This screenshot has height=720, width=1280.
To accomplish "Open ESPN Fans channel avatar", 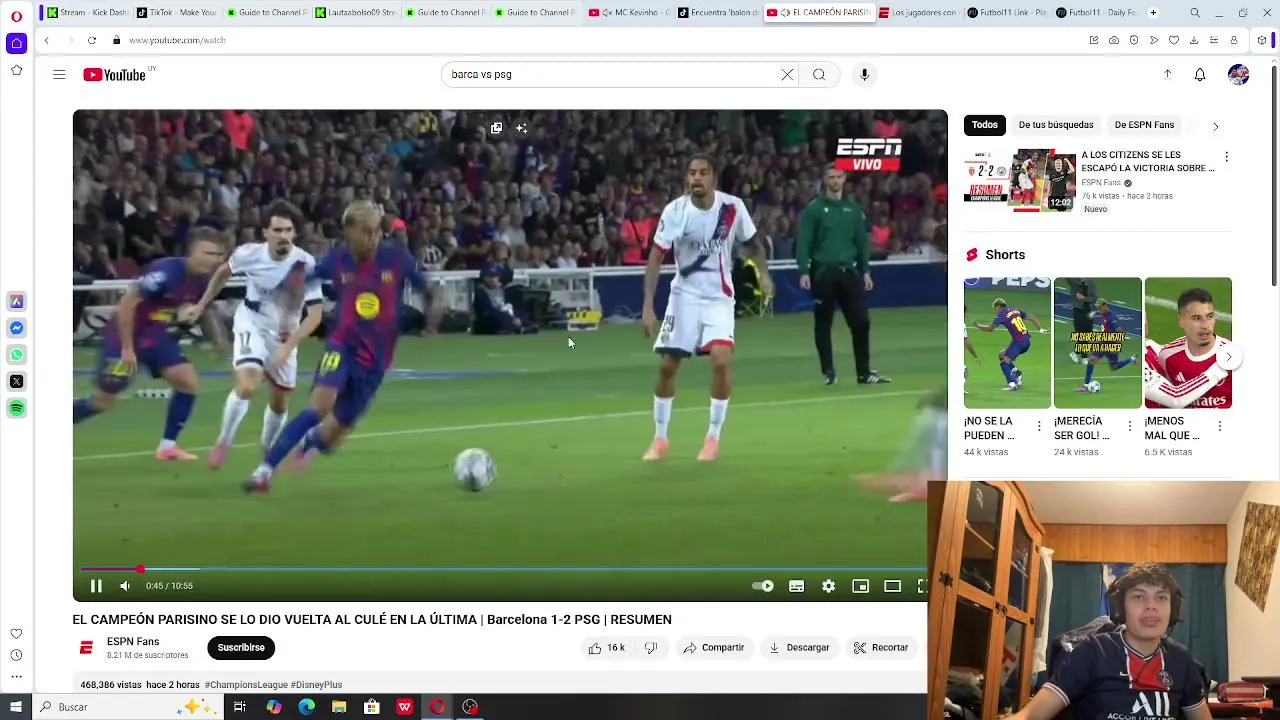I will (86, 649).
